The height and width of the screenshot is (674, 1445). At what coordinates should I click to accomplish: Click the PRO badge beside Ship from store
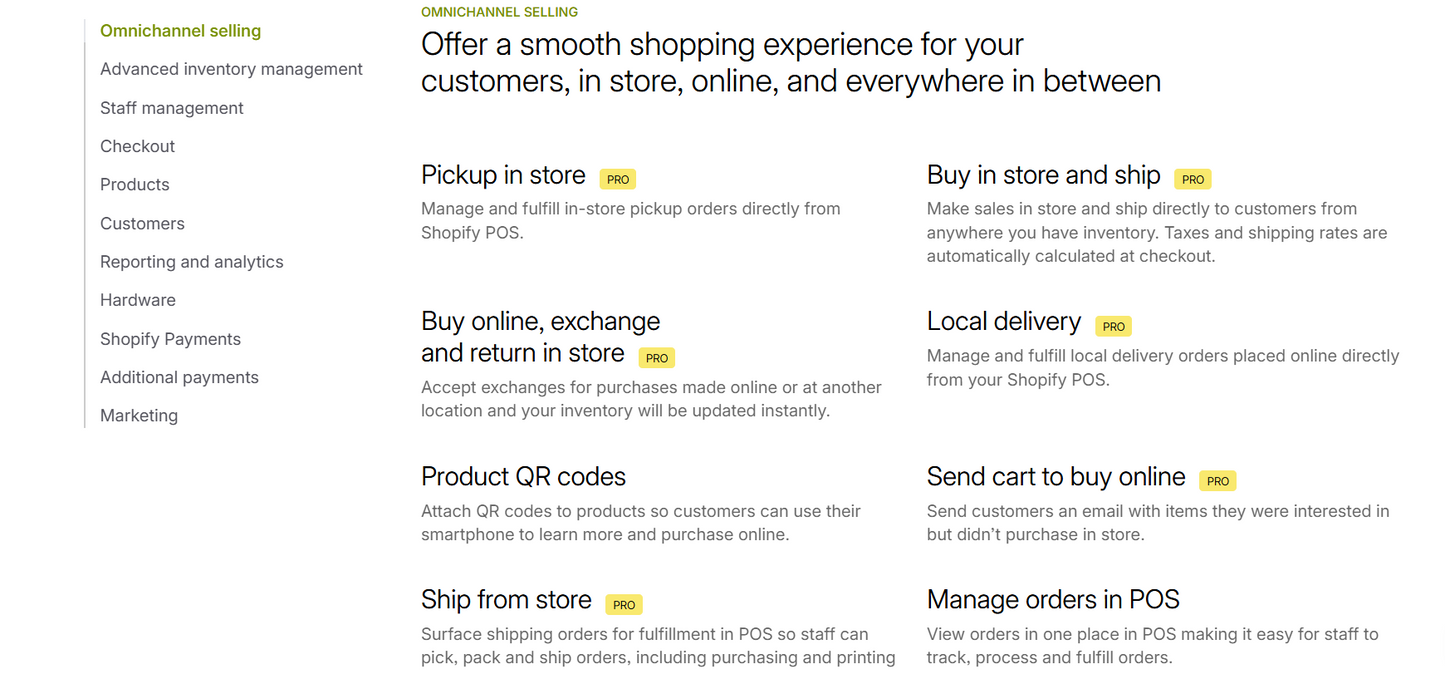point(624,605)
